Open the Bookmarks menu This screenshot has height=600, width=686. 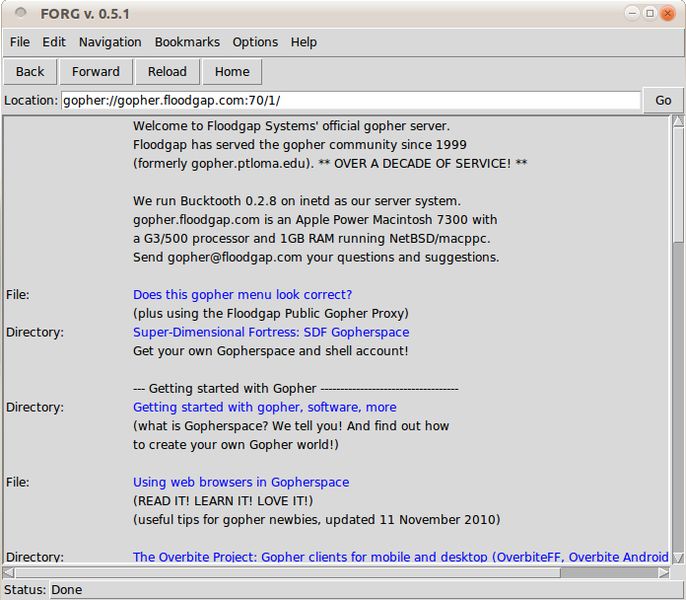click(x=187, y=42)
